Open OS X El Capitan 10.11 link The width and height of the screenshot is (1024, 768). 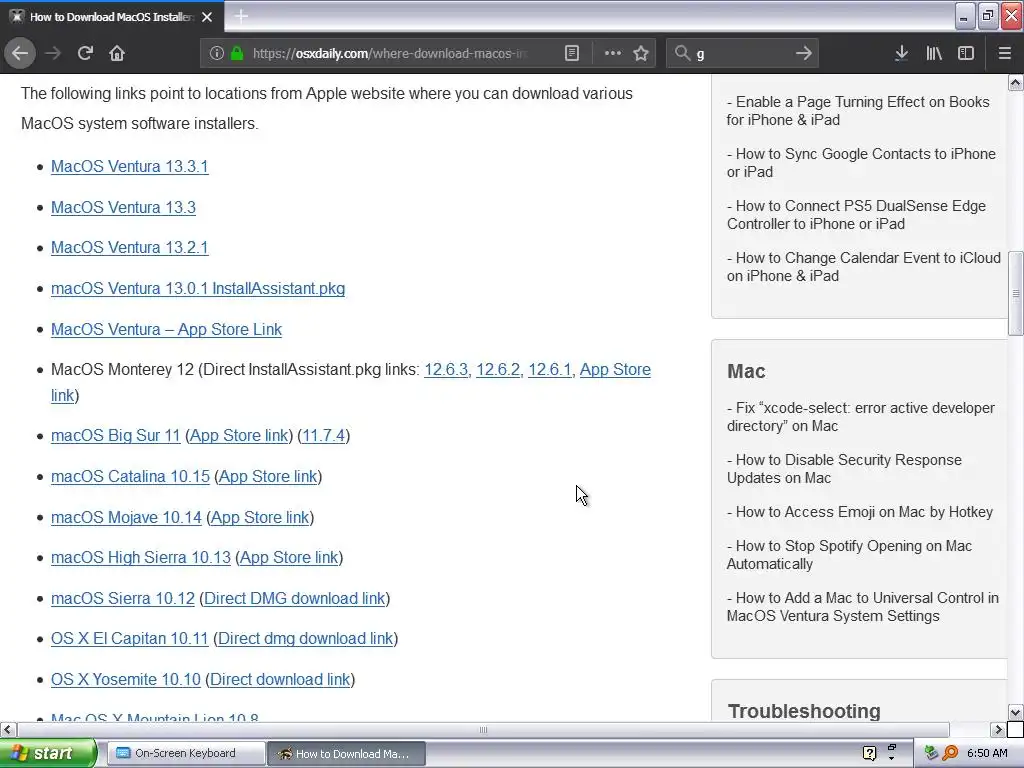(129, 639)
